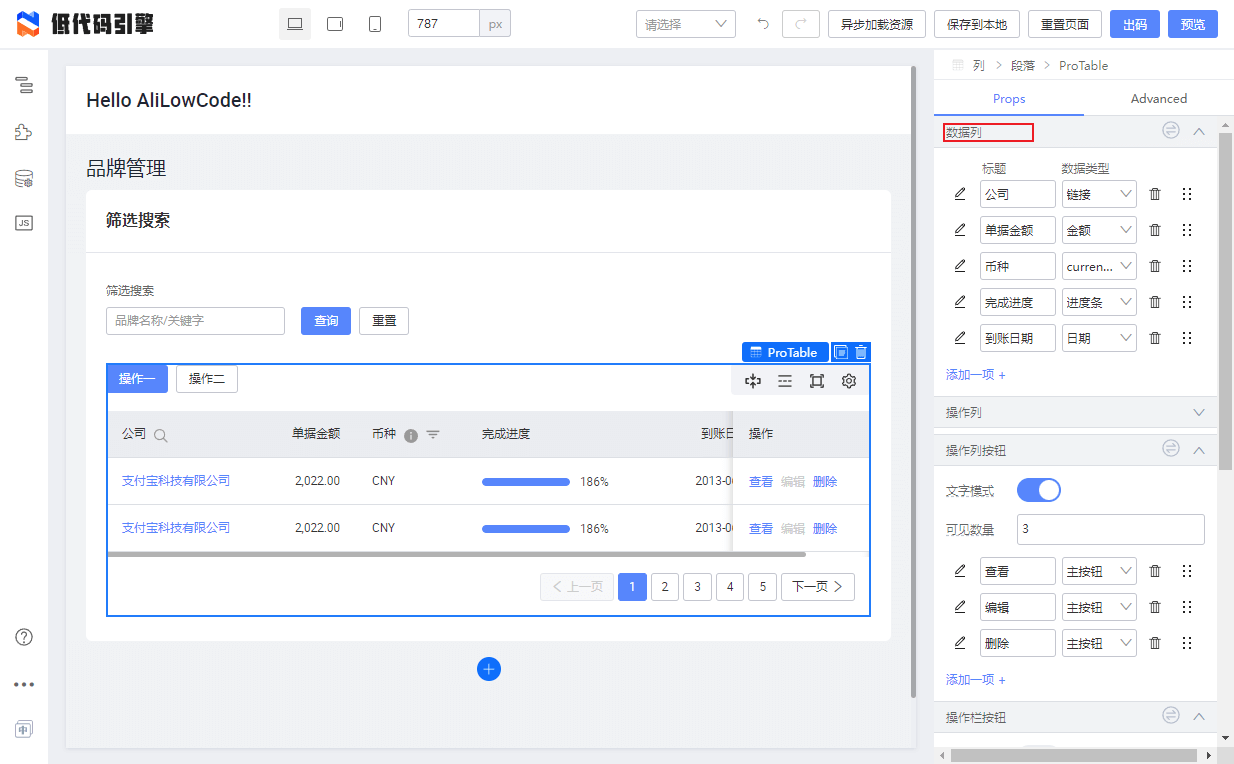This screenshot has width=1234, height=764.
Task: Copy the selected ProTable component
Action: click(841, 352)
